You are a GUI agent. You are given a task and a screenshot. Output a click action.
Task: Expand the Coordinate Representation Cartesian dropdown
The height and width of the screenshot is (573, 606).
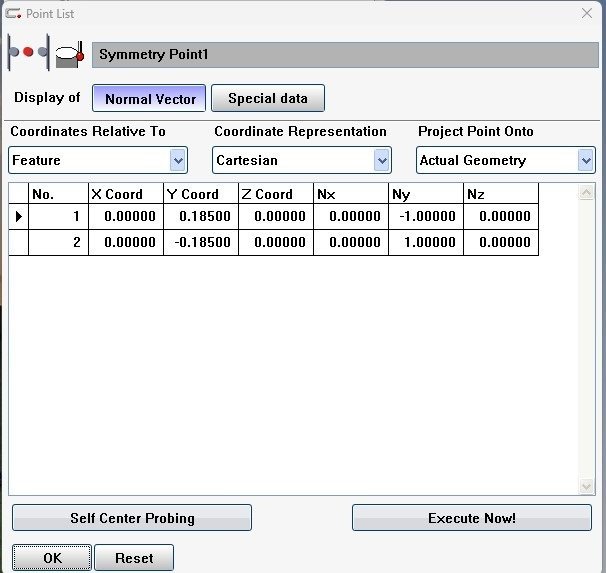[381, 160]
